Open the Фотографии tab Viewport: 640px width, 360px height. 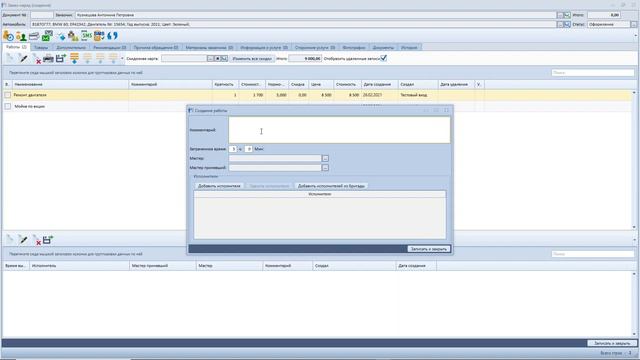point(353,48)
